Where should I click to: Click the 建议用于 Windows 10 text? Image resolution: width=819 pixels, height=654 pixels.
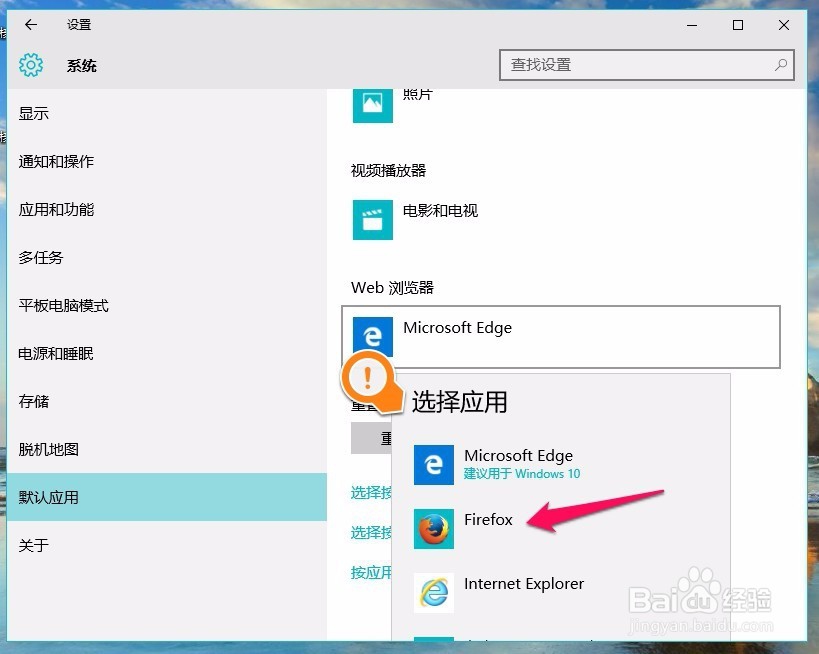pos(522,474)
